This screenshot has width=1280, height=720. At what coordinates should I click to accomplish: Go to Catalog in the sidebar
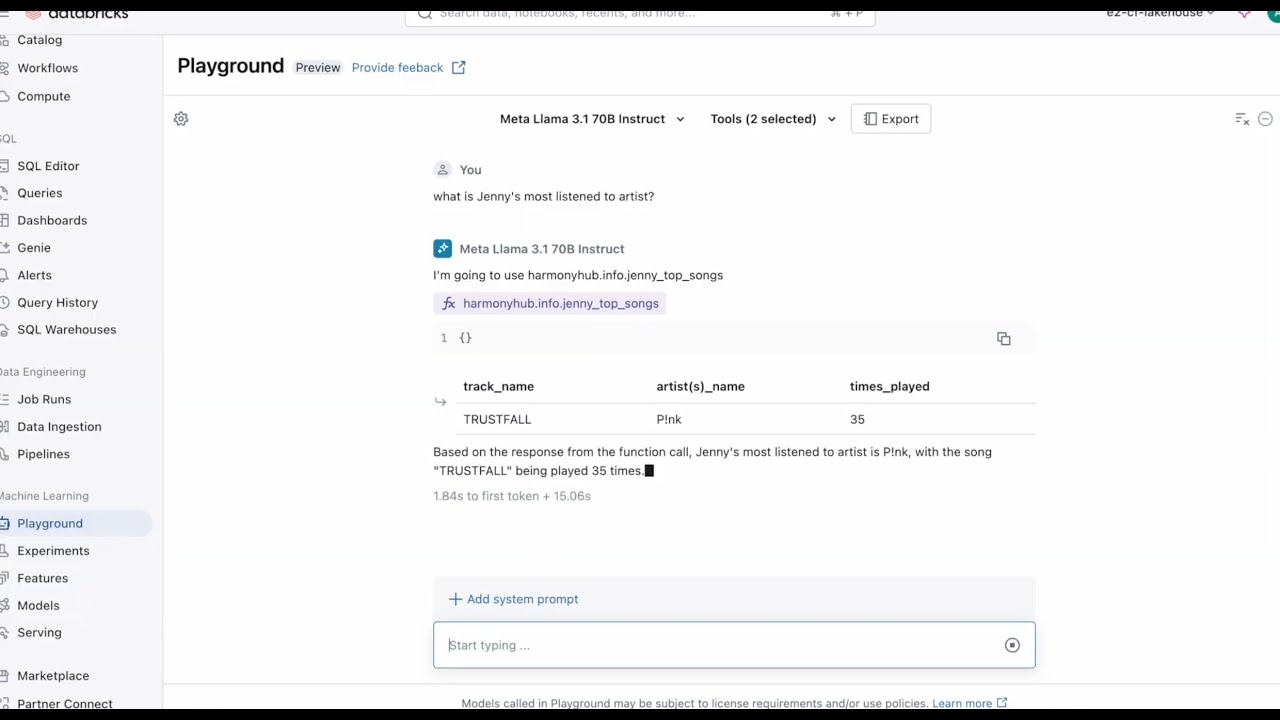click(x=39, y=40)
